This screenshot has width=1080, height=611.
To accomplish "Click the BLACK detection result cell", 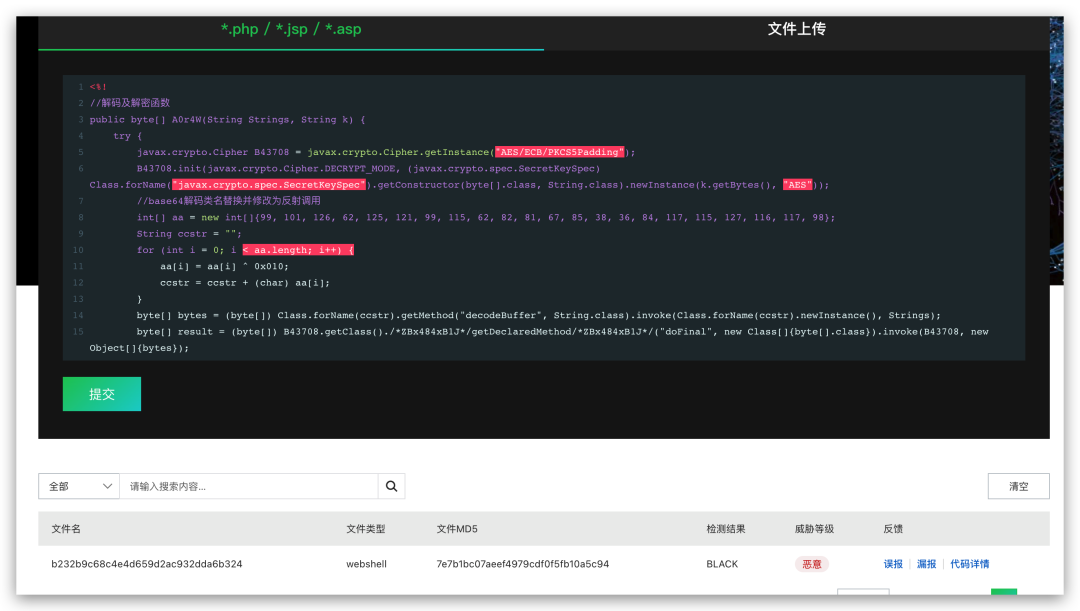I will click(x=722, y=564).
